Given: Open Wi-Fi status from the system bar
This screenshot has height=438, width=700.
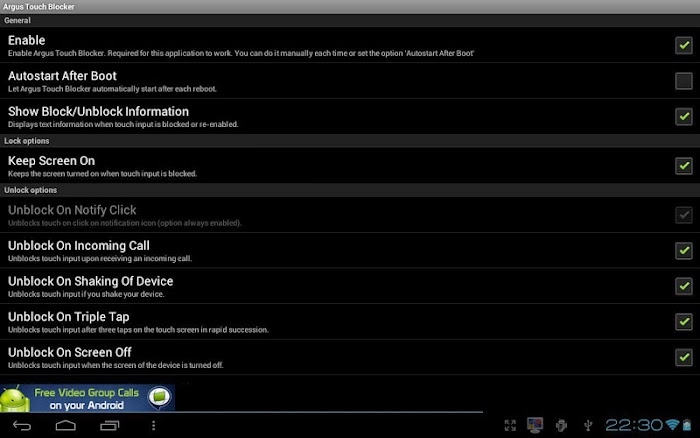Looking at the screenshot, I should pos(672,425).
